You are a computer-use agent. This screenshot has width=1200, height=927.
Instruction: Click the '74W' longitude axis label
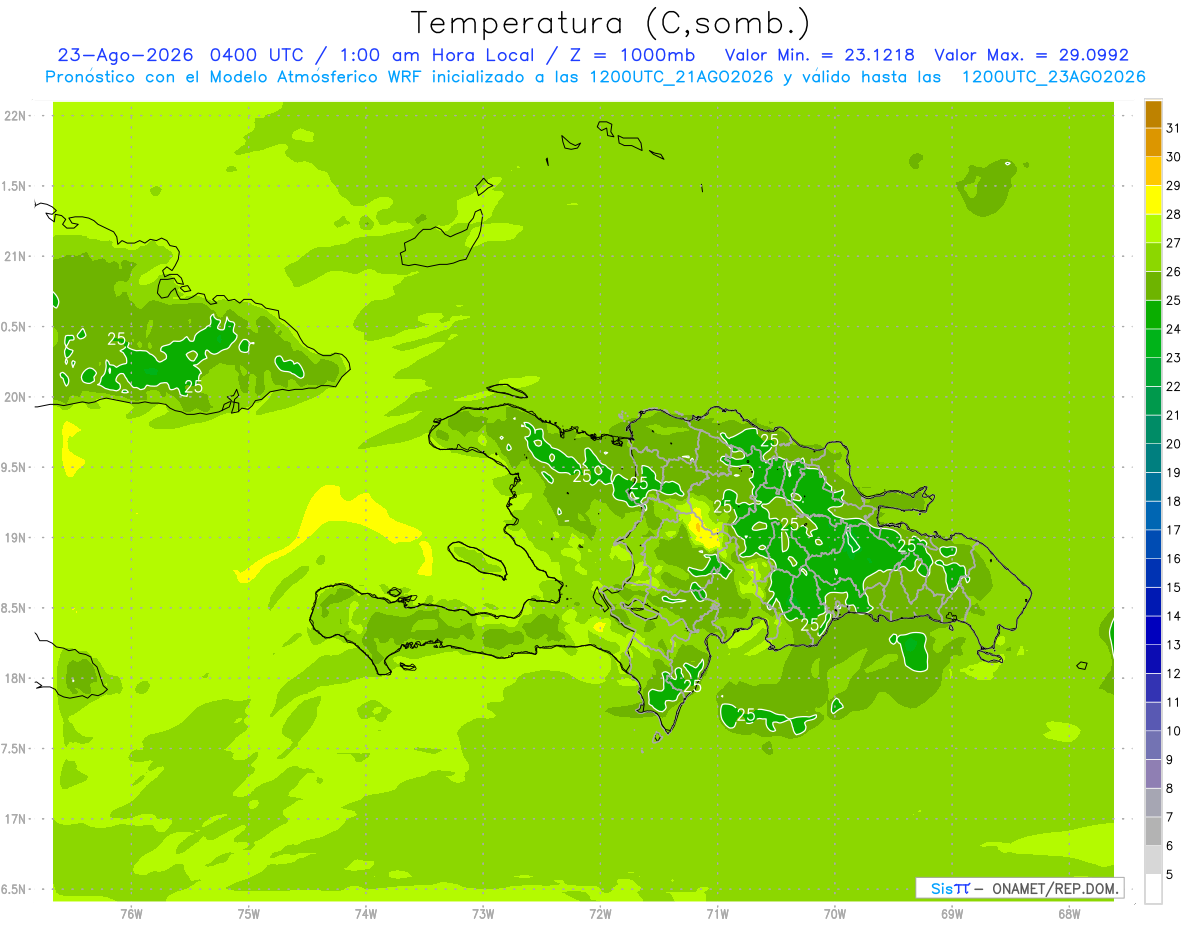click(x=366, y=913)
